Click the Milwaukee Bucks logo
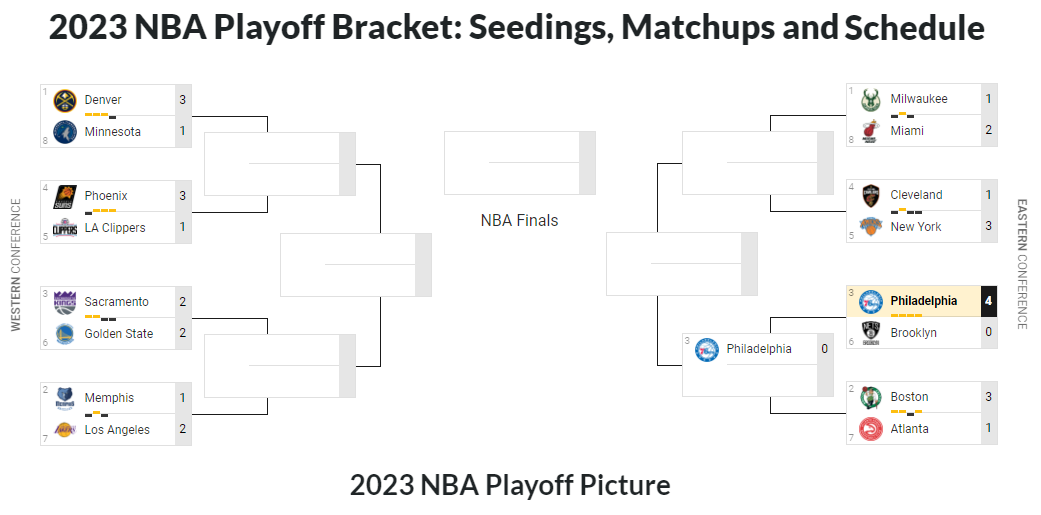The image size is (1041, 515). coord(871,99)
